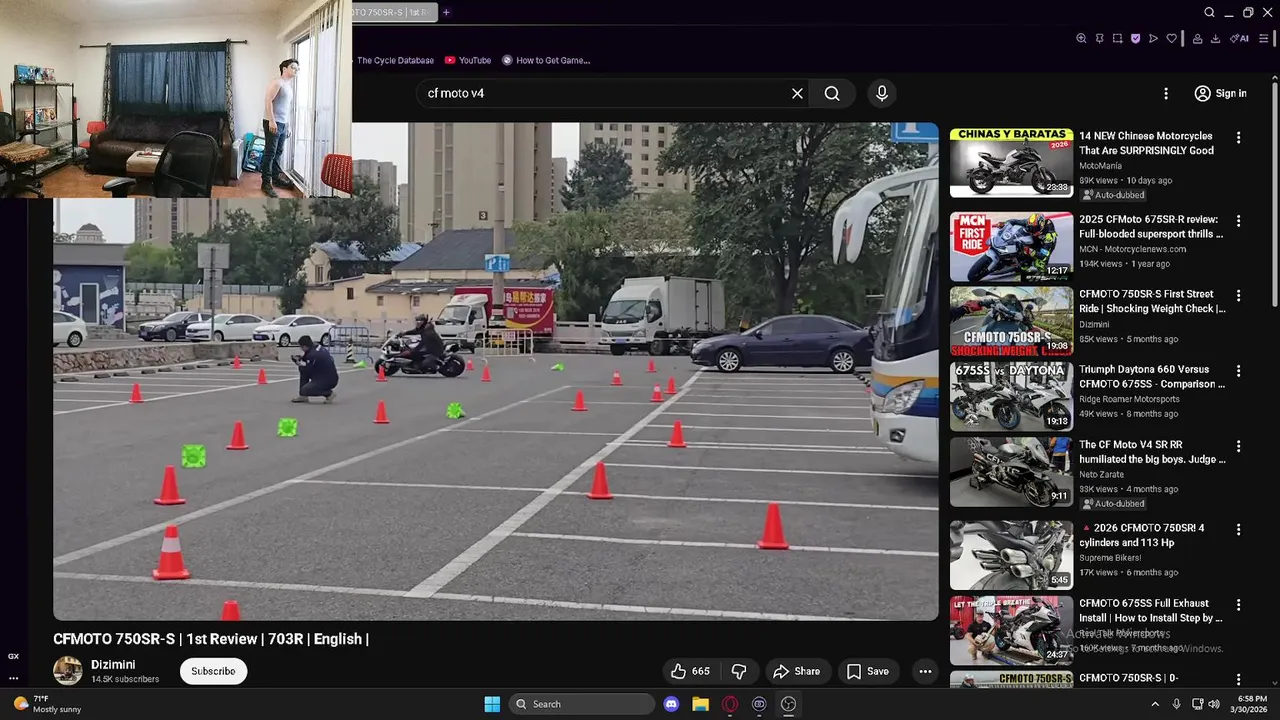Click the zoom magnifier icon in address bar
This screenshot has width=1280, height=720.
(x=1081, y=38)
